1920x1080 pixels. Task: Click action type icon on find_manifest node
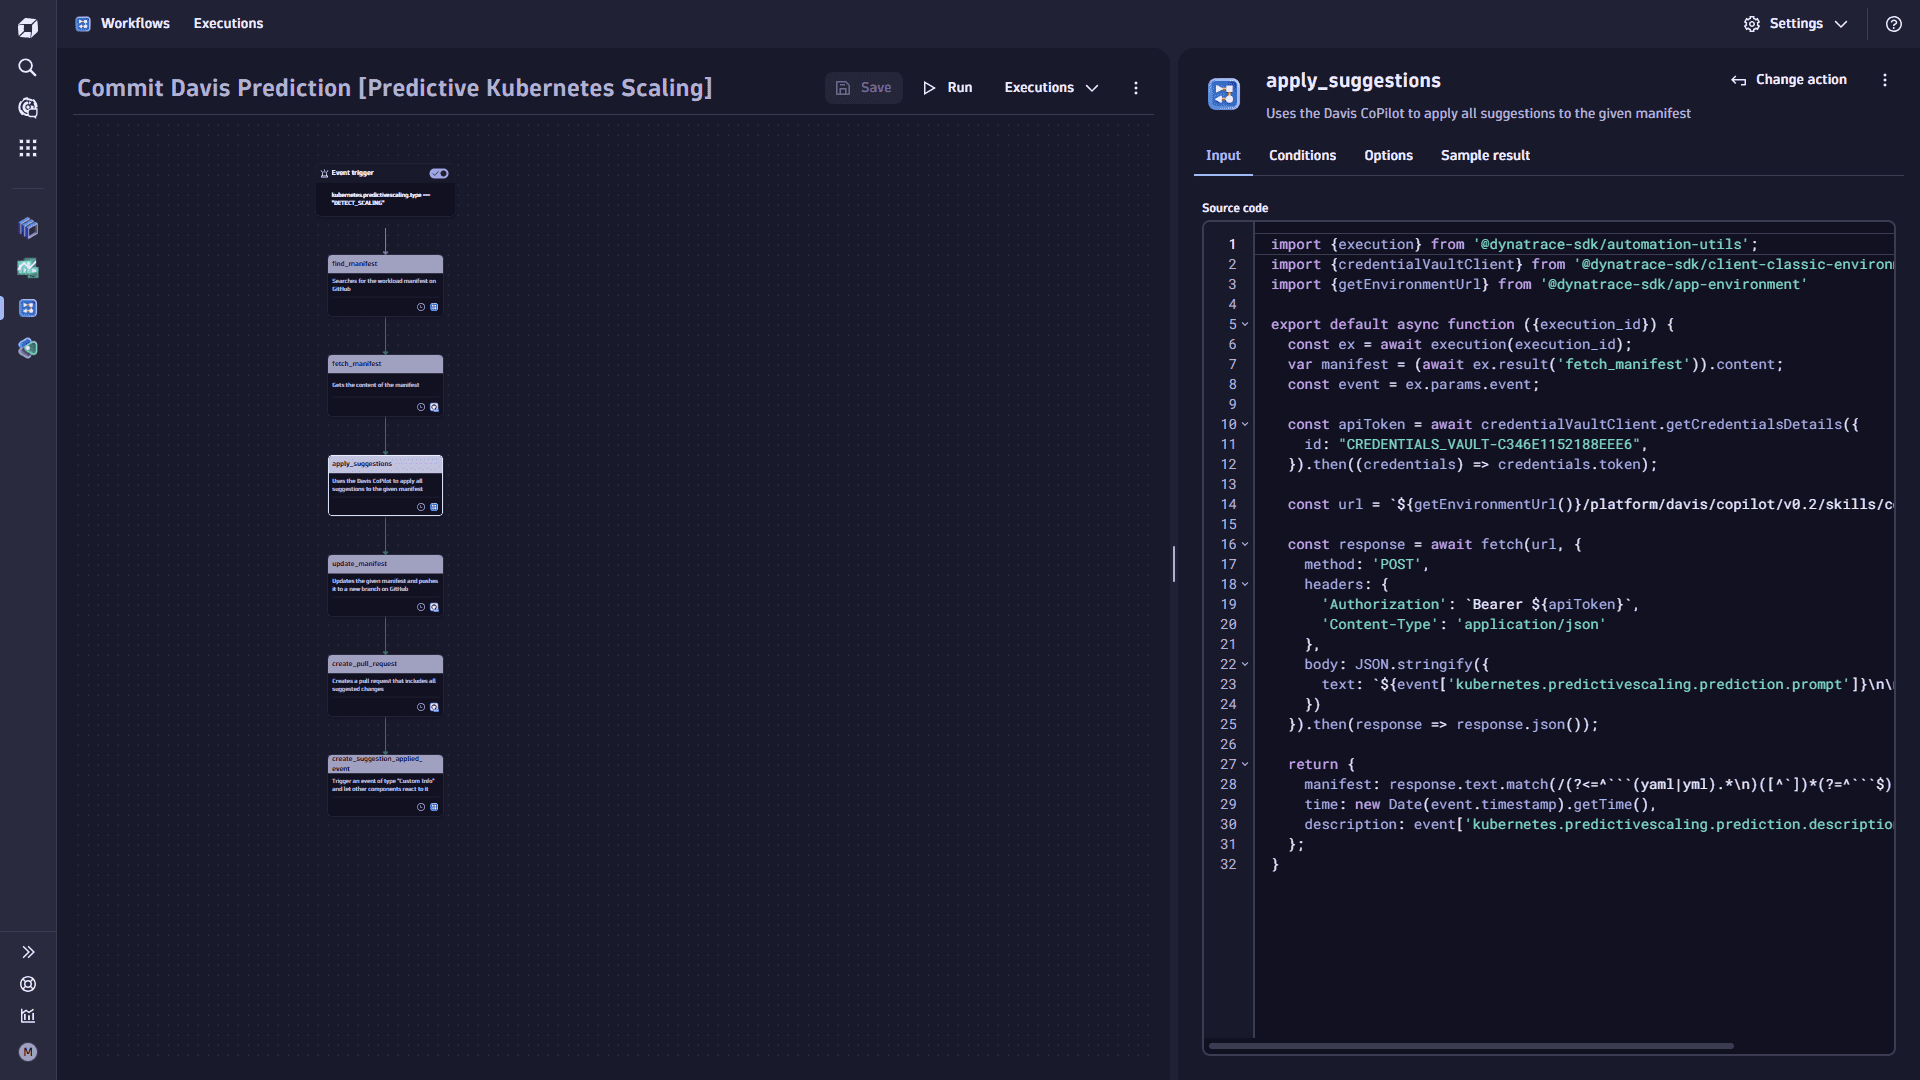(x=434, y=307)
